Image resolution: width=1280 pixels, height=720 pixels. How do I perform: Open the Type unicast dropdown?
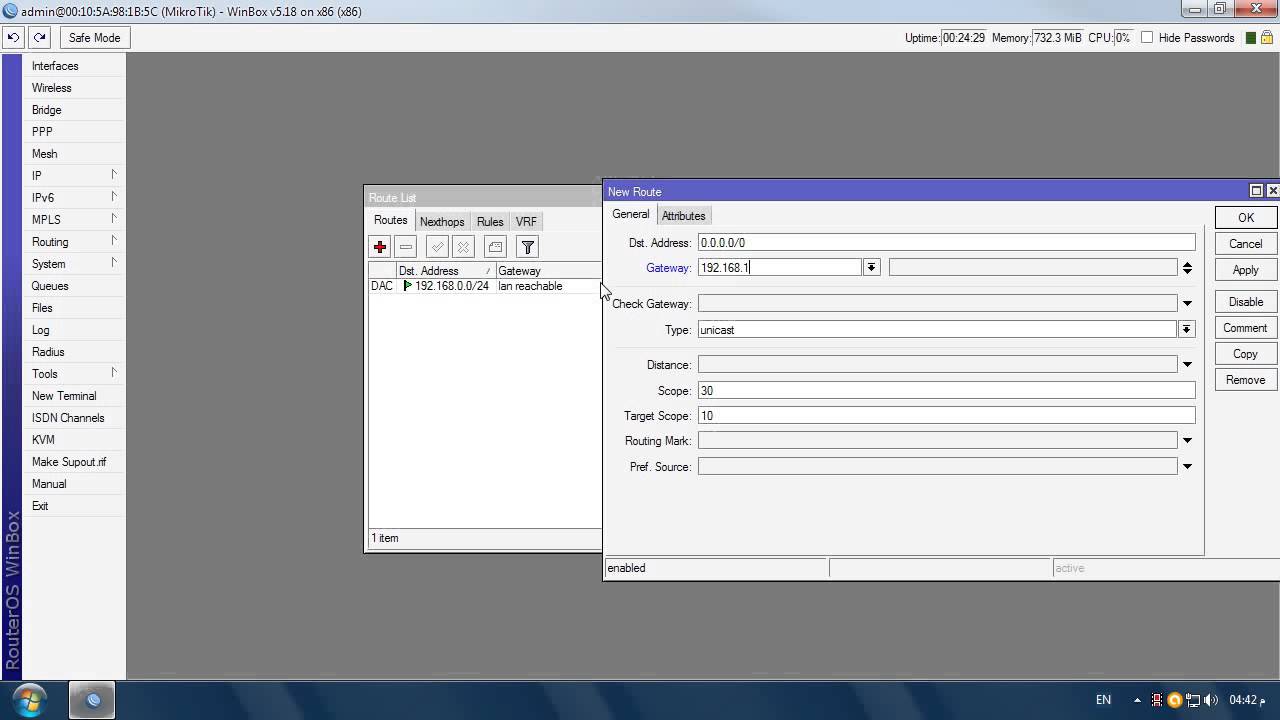pyautogui.click(x=1186, y=329)
